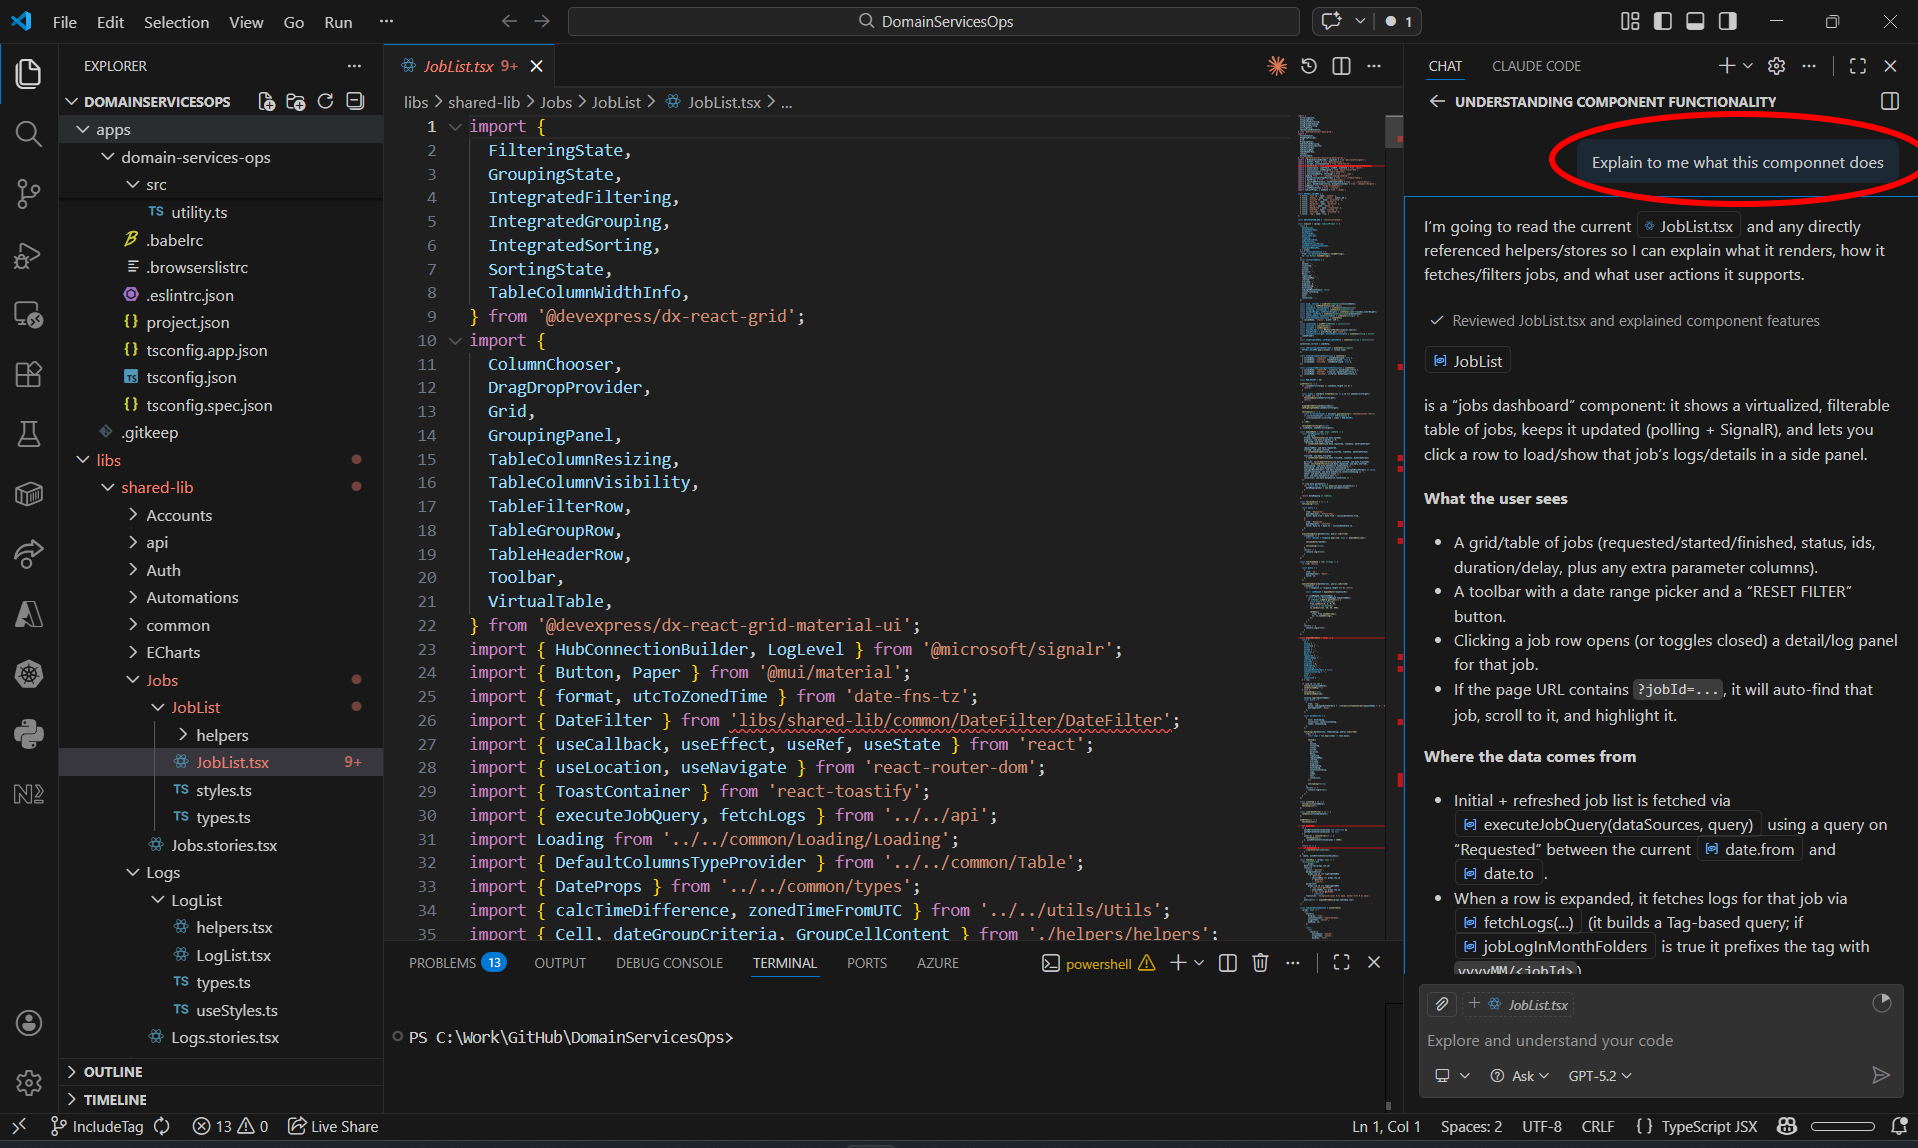Open JobList symbol link in chat

click(1467, 361)
